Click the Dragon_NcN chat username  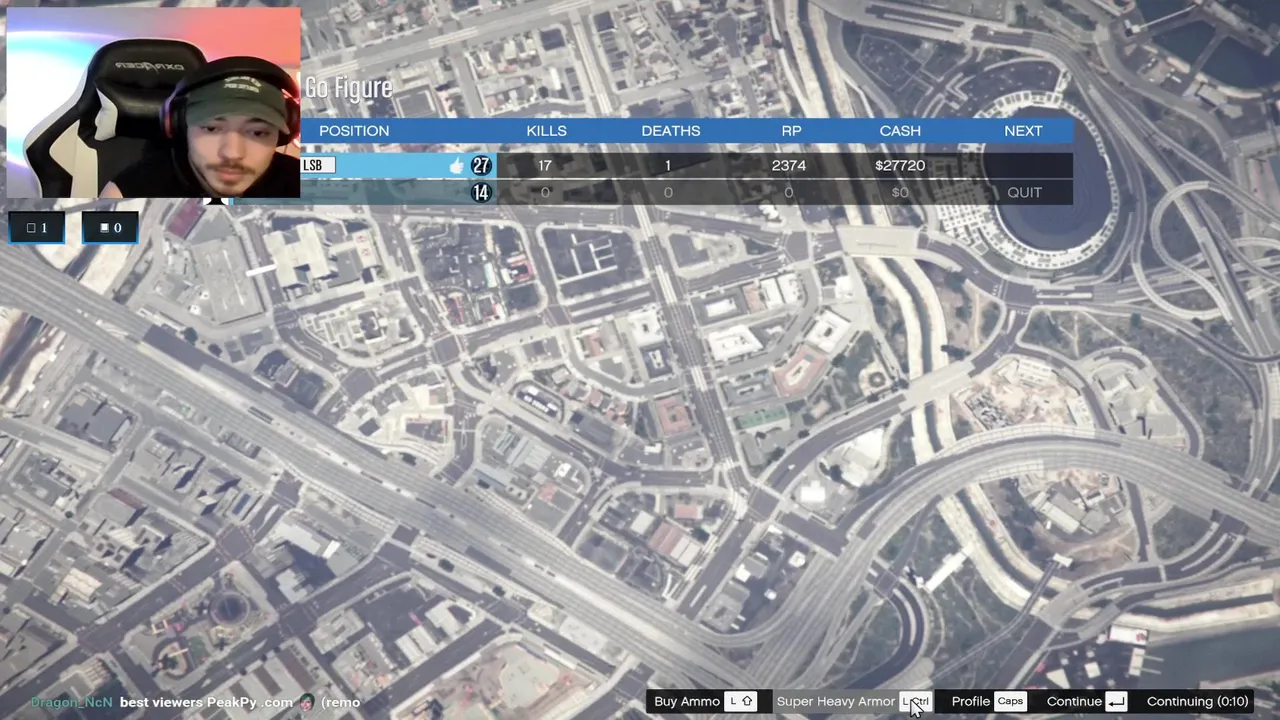point(71,702)
